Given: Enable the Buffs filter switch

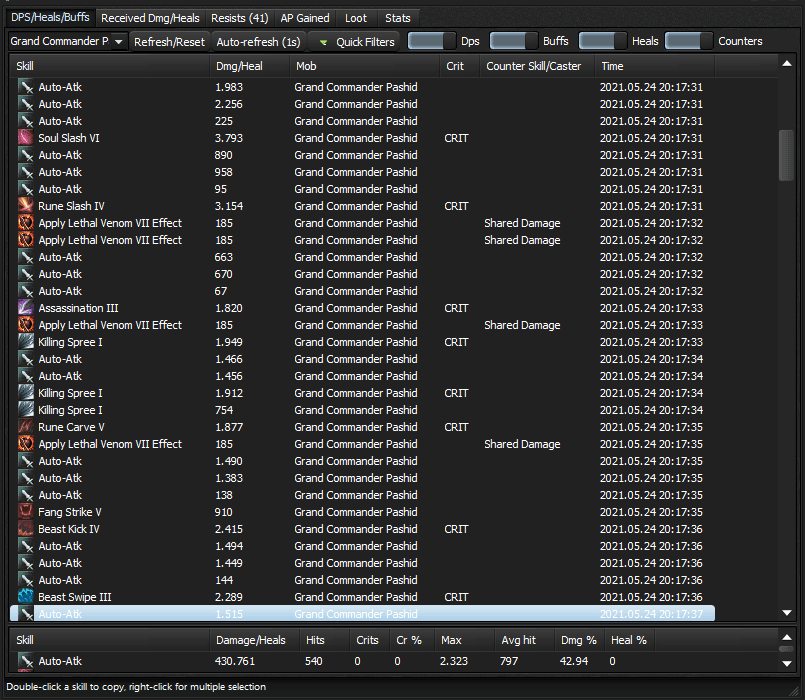Looking at the screenshot, I should coord(513,41).
